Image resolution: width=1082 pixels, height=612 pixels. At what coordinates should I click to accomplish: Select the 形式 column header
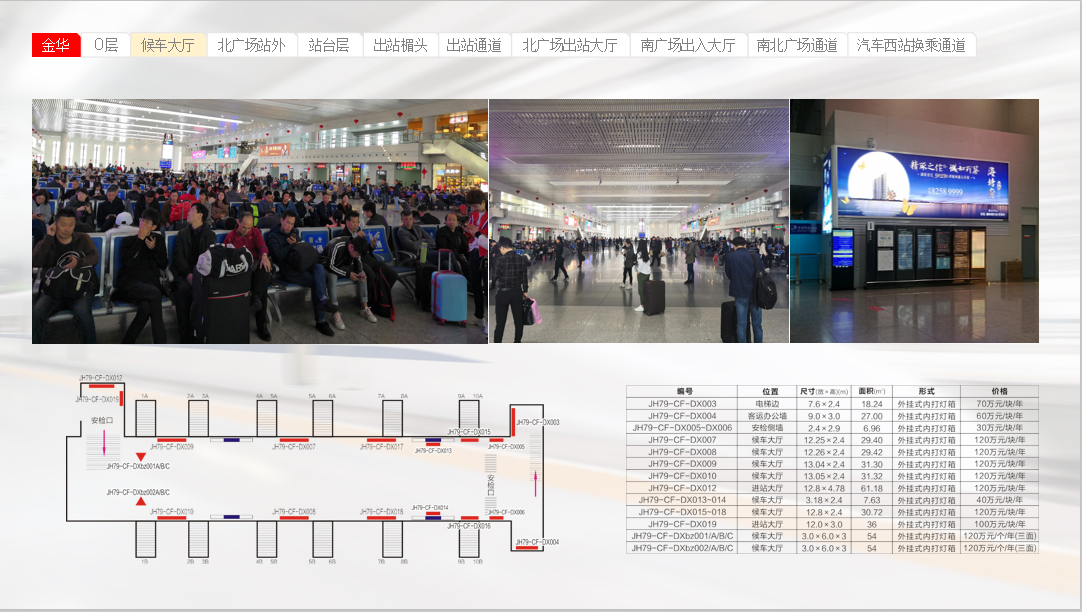(x=926, y=391)
